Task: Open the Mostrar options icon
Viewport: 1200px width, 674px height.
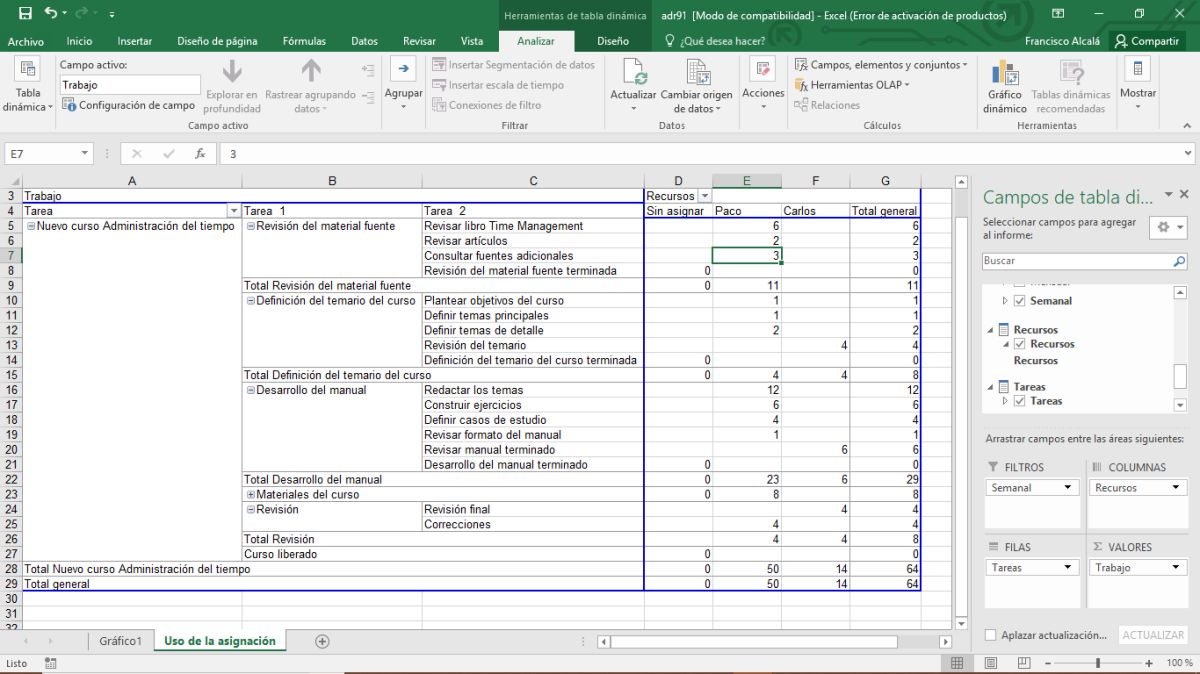Action: click(x=1138, y=70)
